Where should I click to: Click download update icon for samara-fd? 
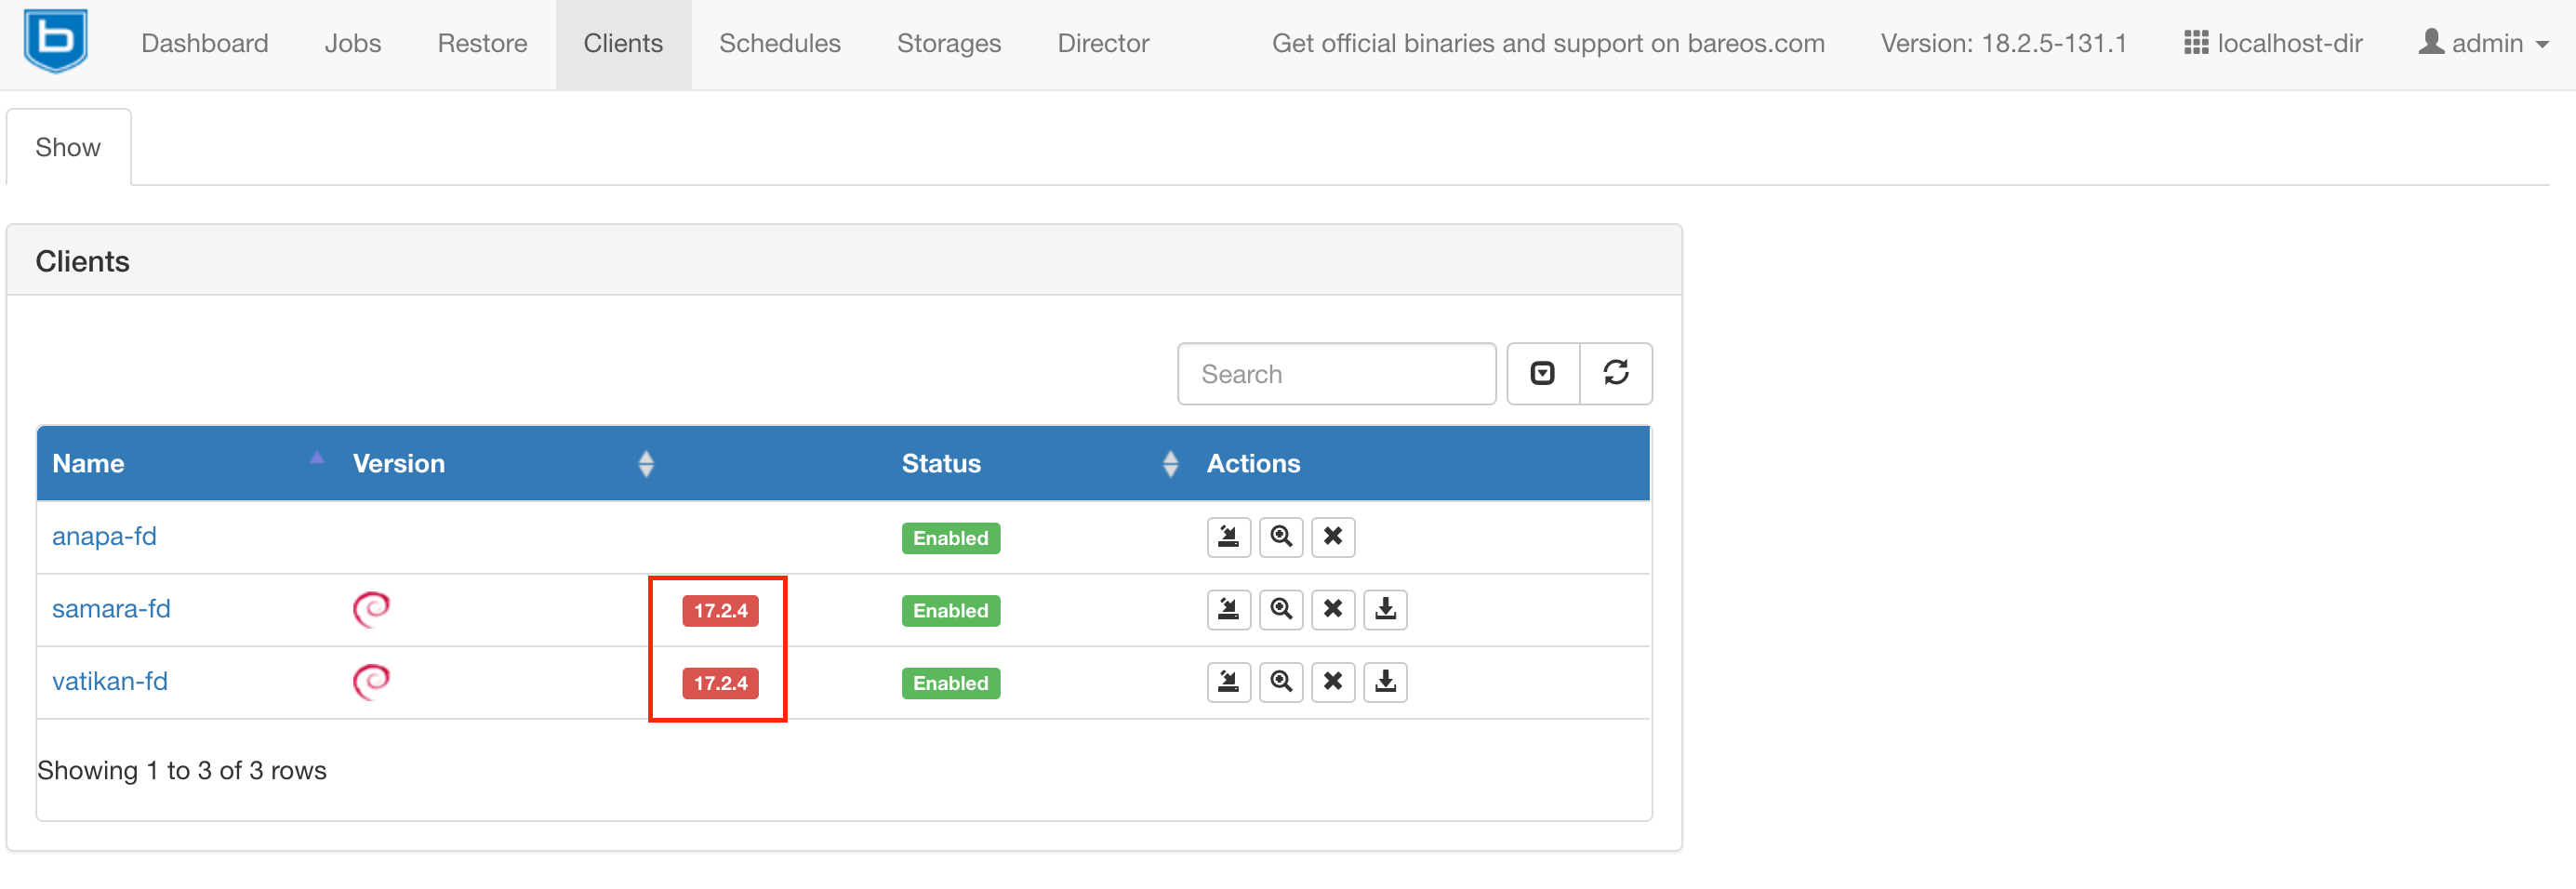tap(1385, 610)
